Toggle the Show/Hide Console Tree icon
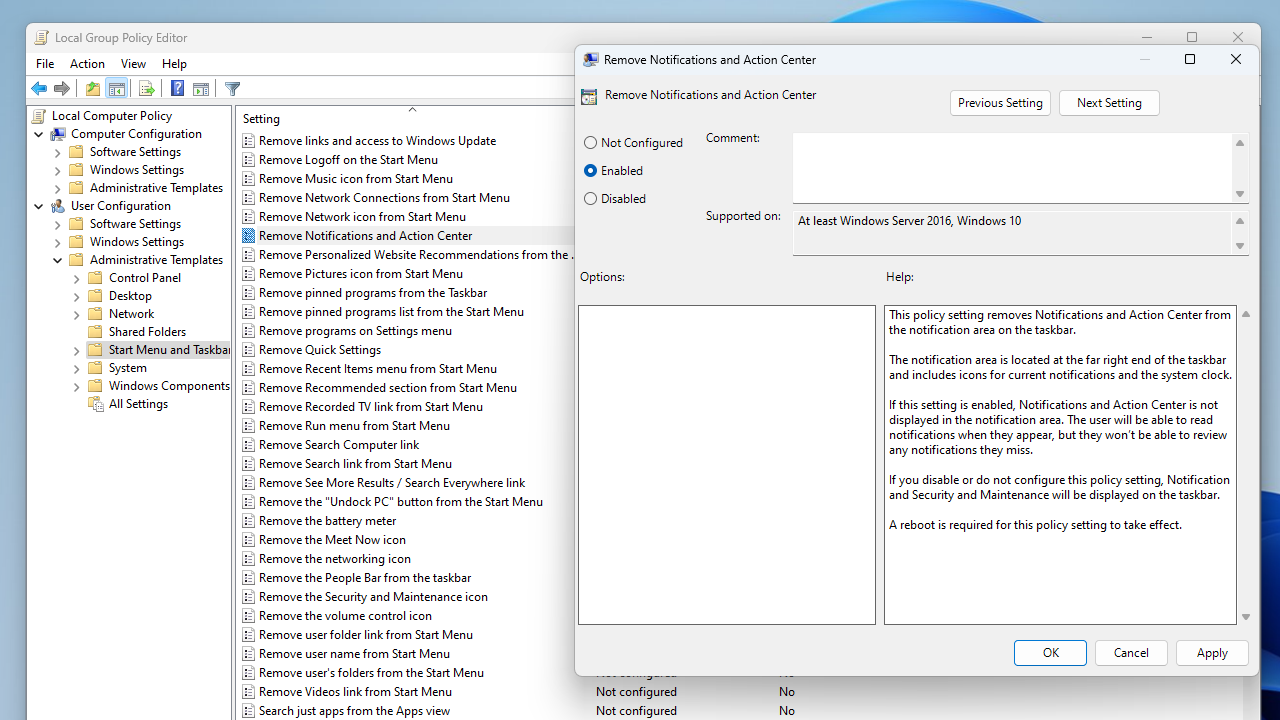This screenshot has height=720, width=1280. (x=117, y=89)
